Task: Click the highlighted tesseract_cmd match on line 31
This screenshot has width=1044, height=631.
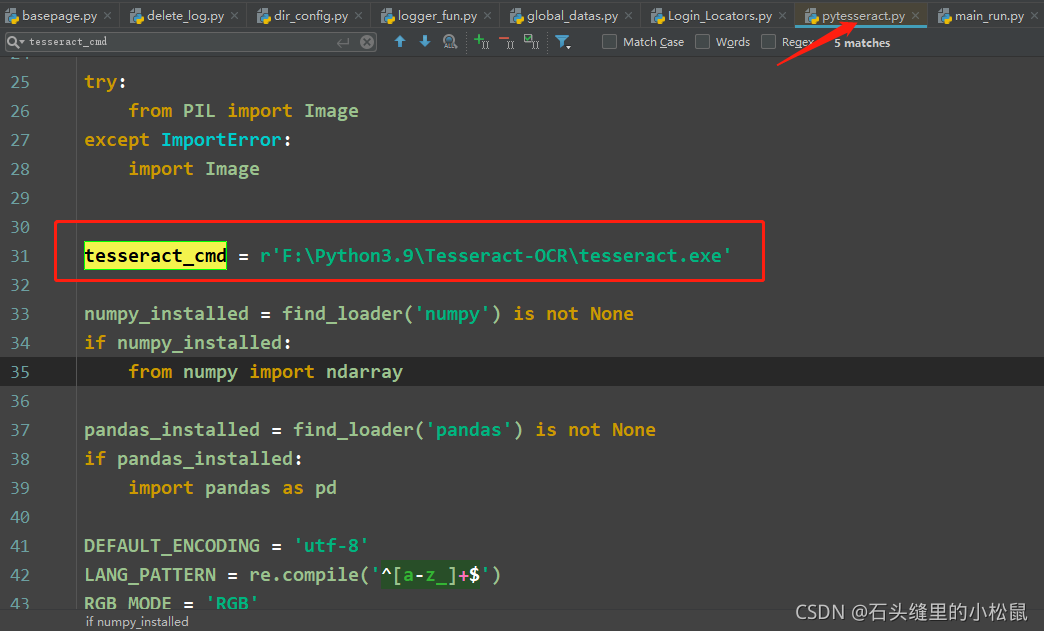Action: [155, 256]
